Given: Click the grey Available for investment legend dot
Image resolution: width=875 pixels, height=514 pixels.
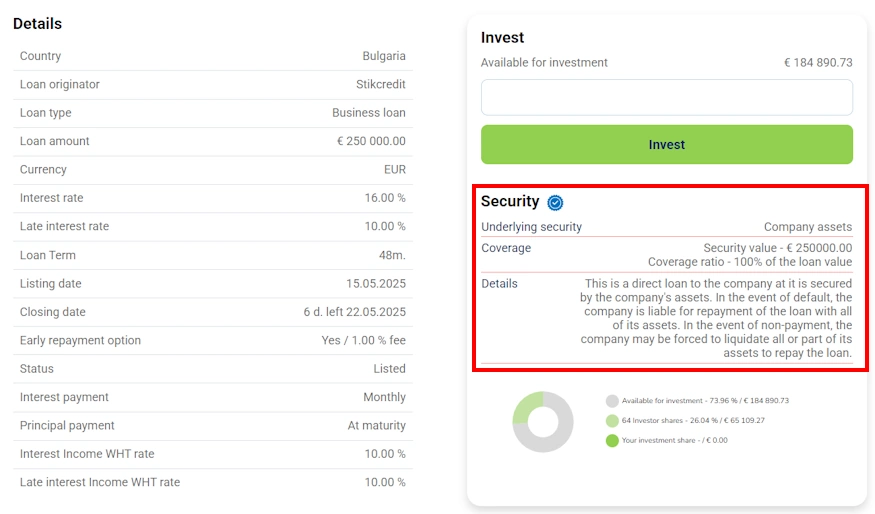Looking at the screenshot, I should click(x=612, y=401).
